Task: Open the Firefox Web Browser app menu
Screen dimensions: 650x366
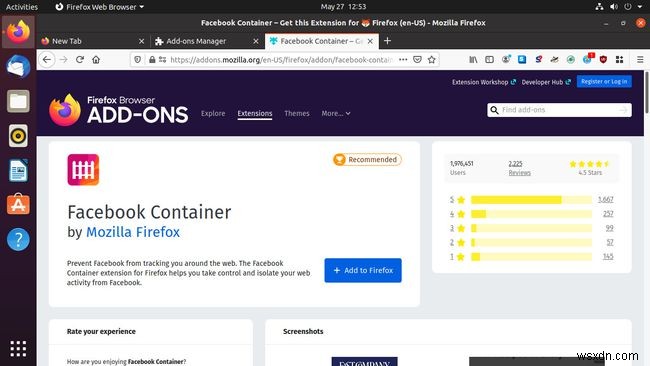Action: coord(99,7)
